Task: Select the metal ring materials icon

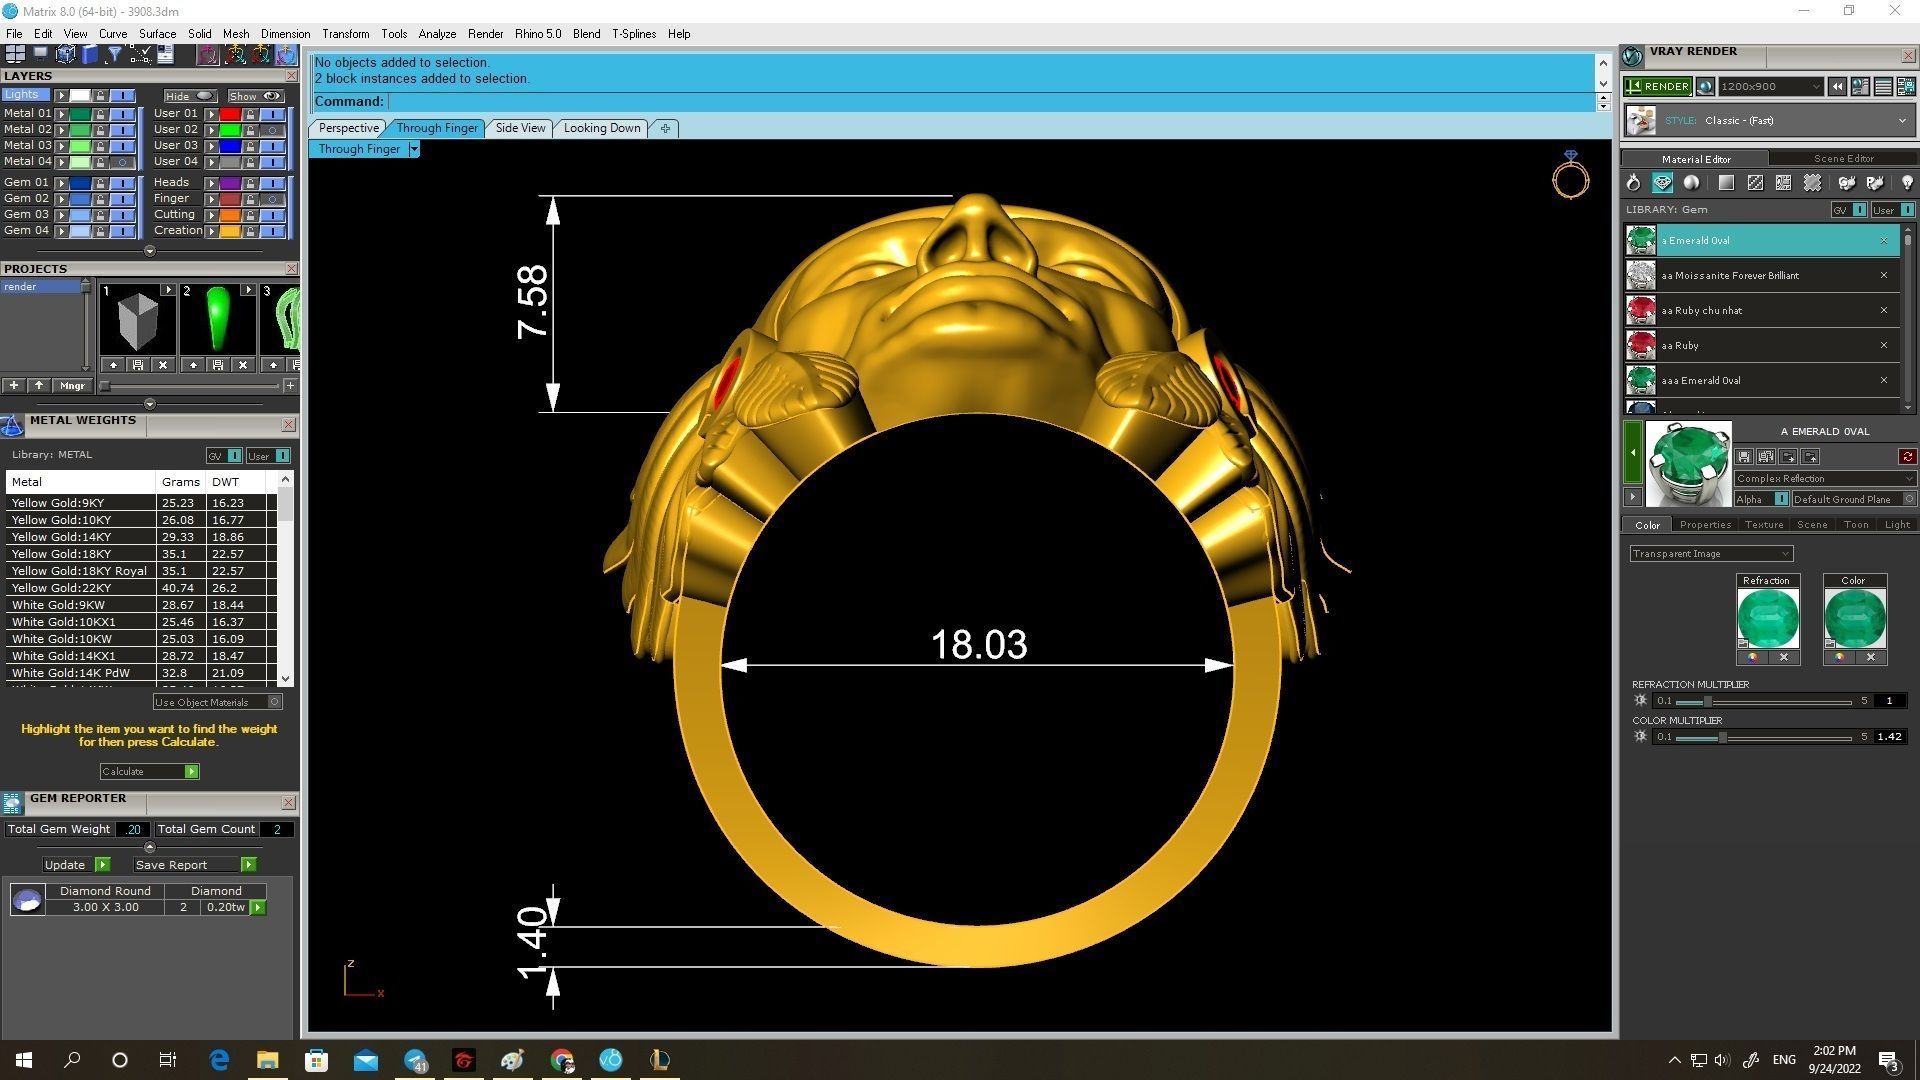Action: click(x=1633, y=183)
